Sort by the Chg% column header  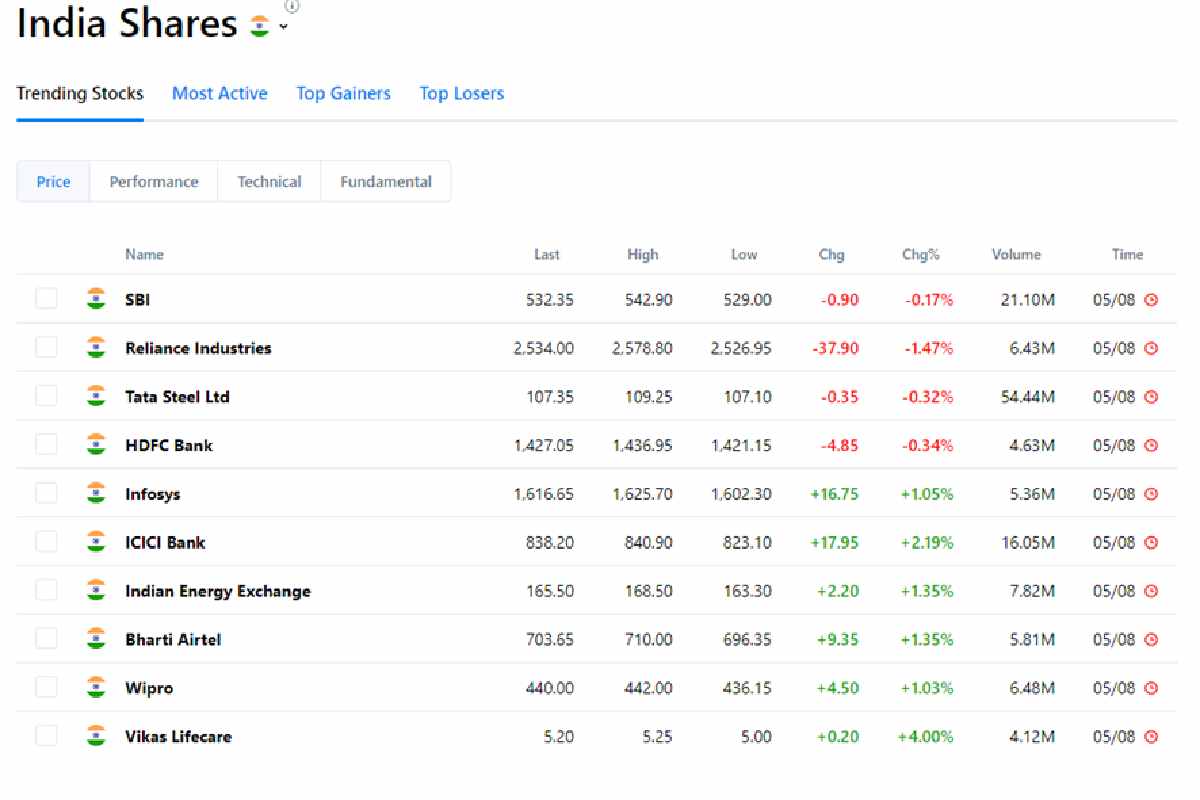tap(921, 254)
